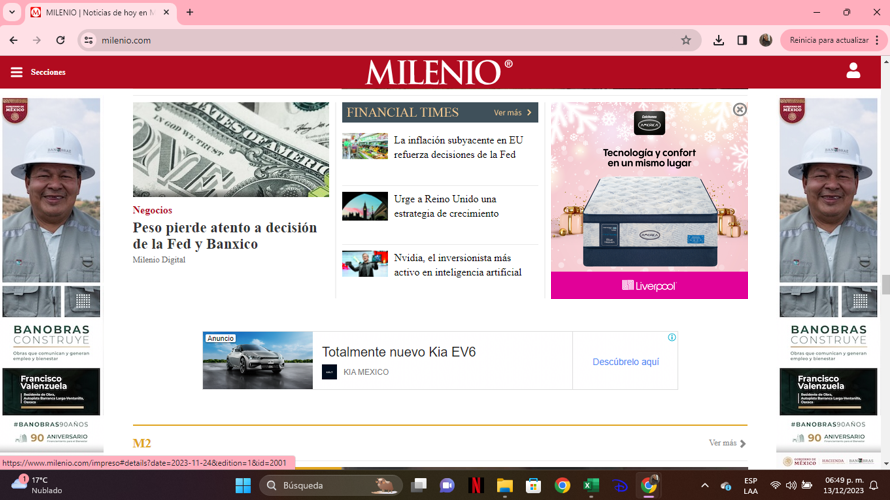890x500 pixels.
Task: Click Descúbrelo aquí in Kia ad
Action: pos(625,362)
